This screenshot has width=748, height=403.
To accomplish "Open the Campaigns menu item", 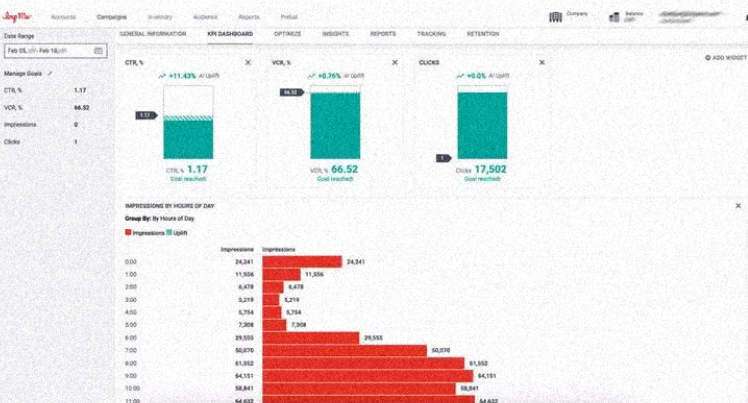I will pos(112,18).
